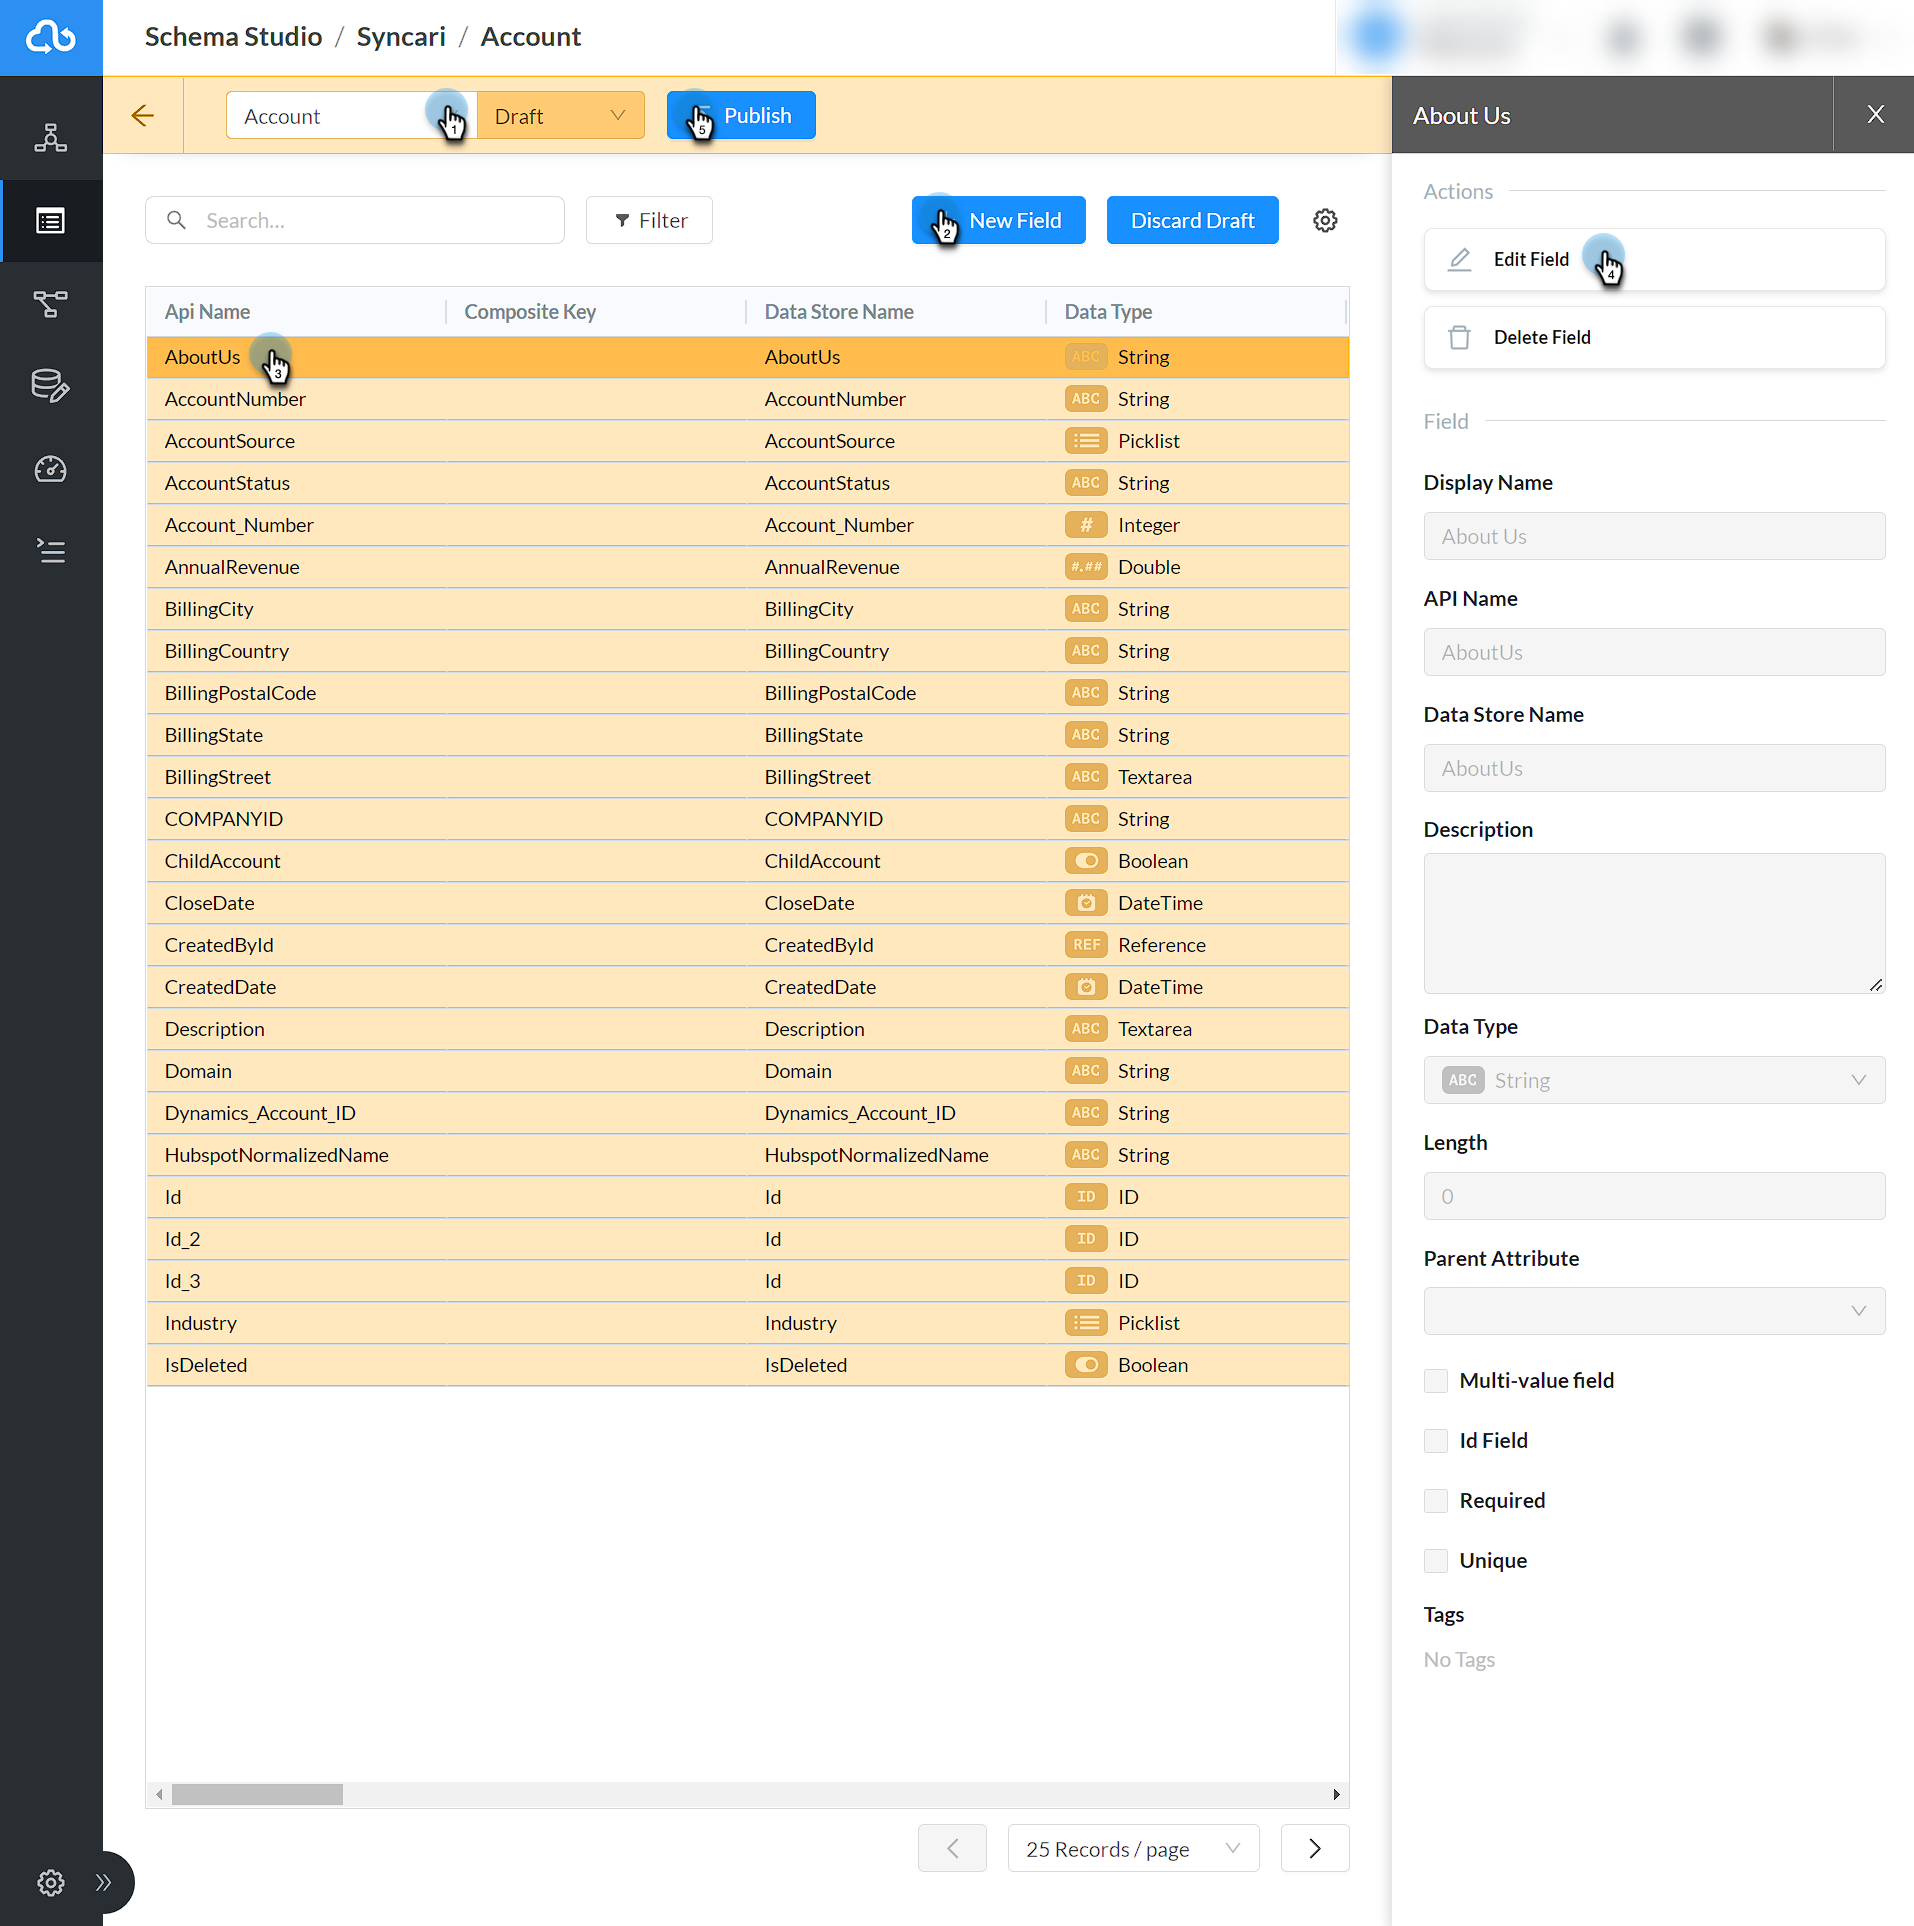1914x1926 pixels.
Task: Open the Data Type String dropdown
Action: 1654,1080
